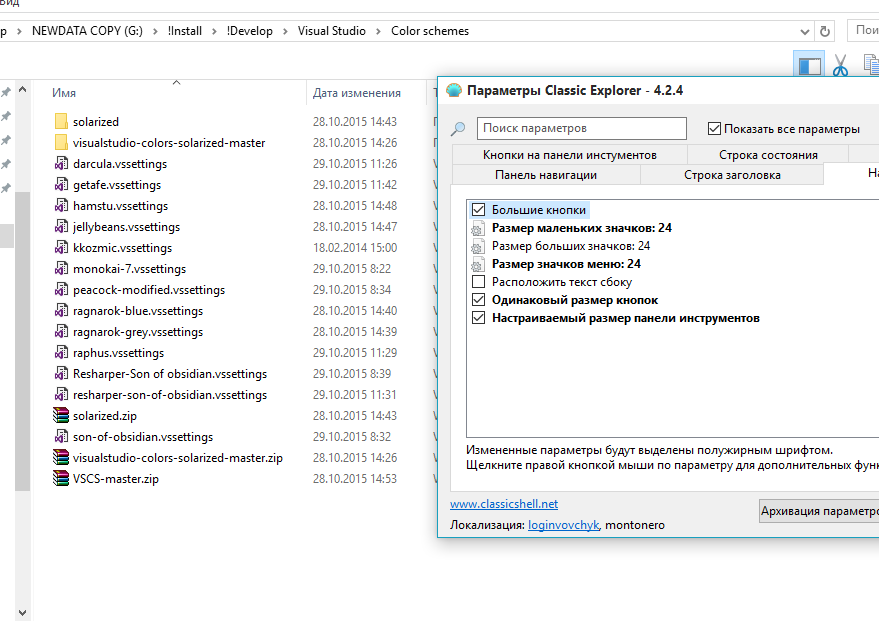Toggle the Показать все параметры checkbox
The width and height of the screenshot is (879, 630).
pos(714,129)
